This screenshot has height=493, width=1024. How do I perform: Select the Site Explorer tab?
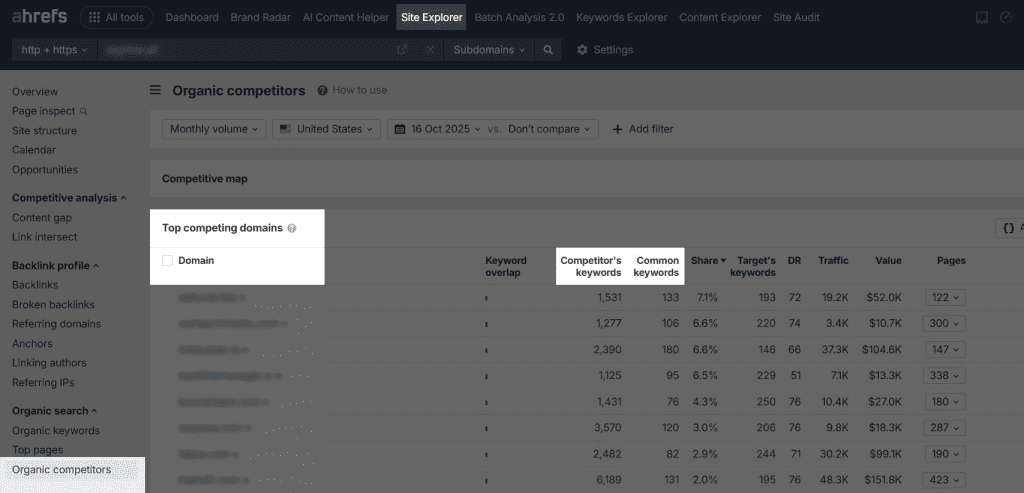click(432, 18)
